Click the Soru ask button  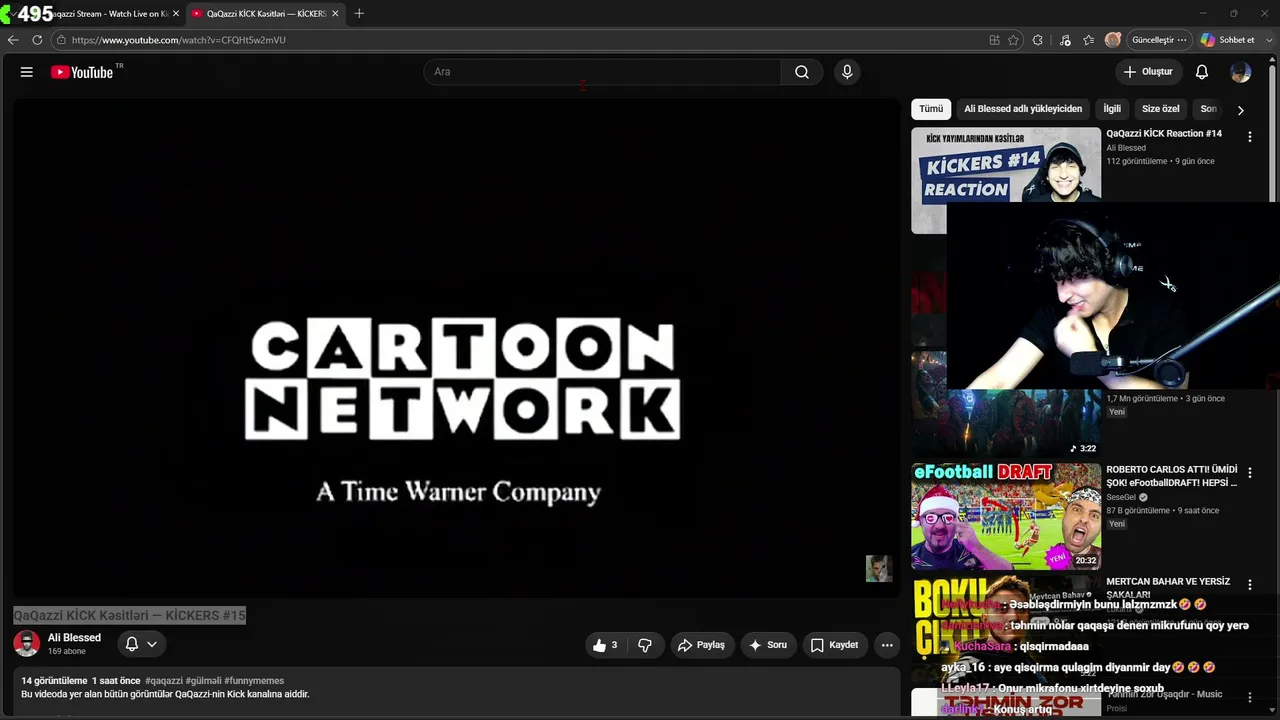pos(768,645)
